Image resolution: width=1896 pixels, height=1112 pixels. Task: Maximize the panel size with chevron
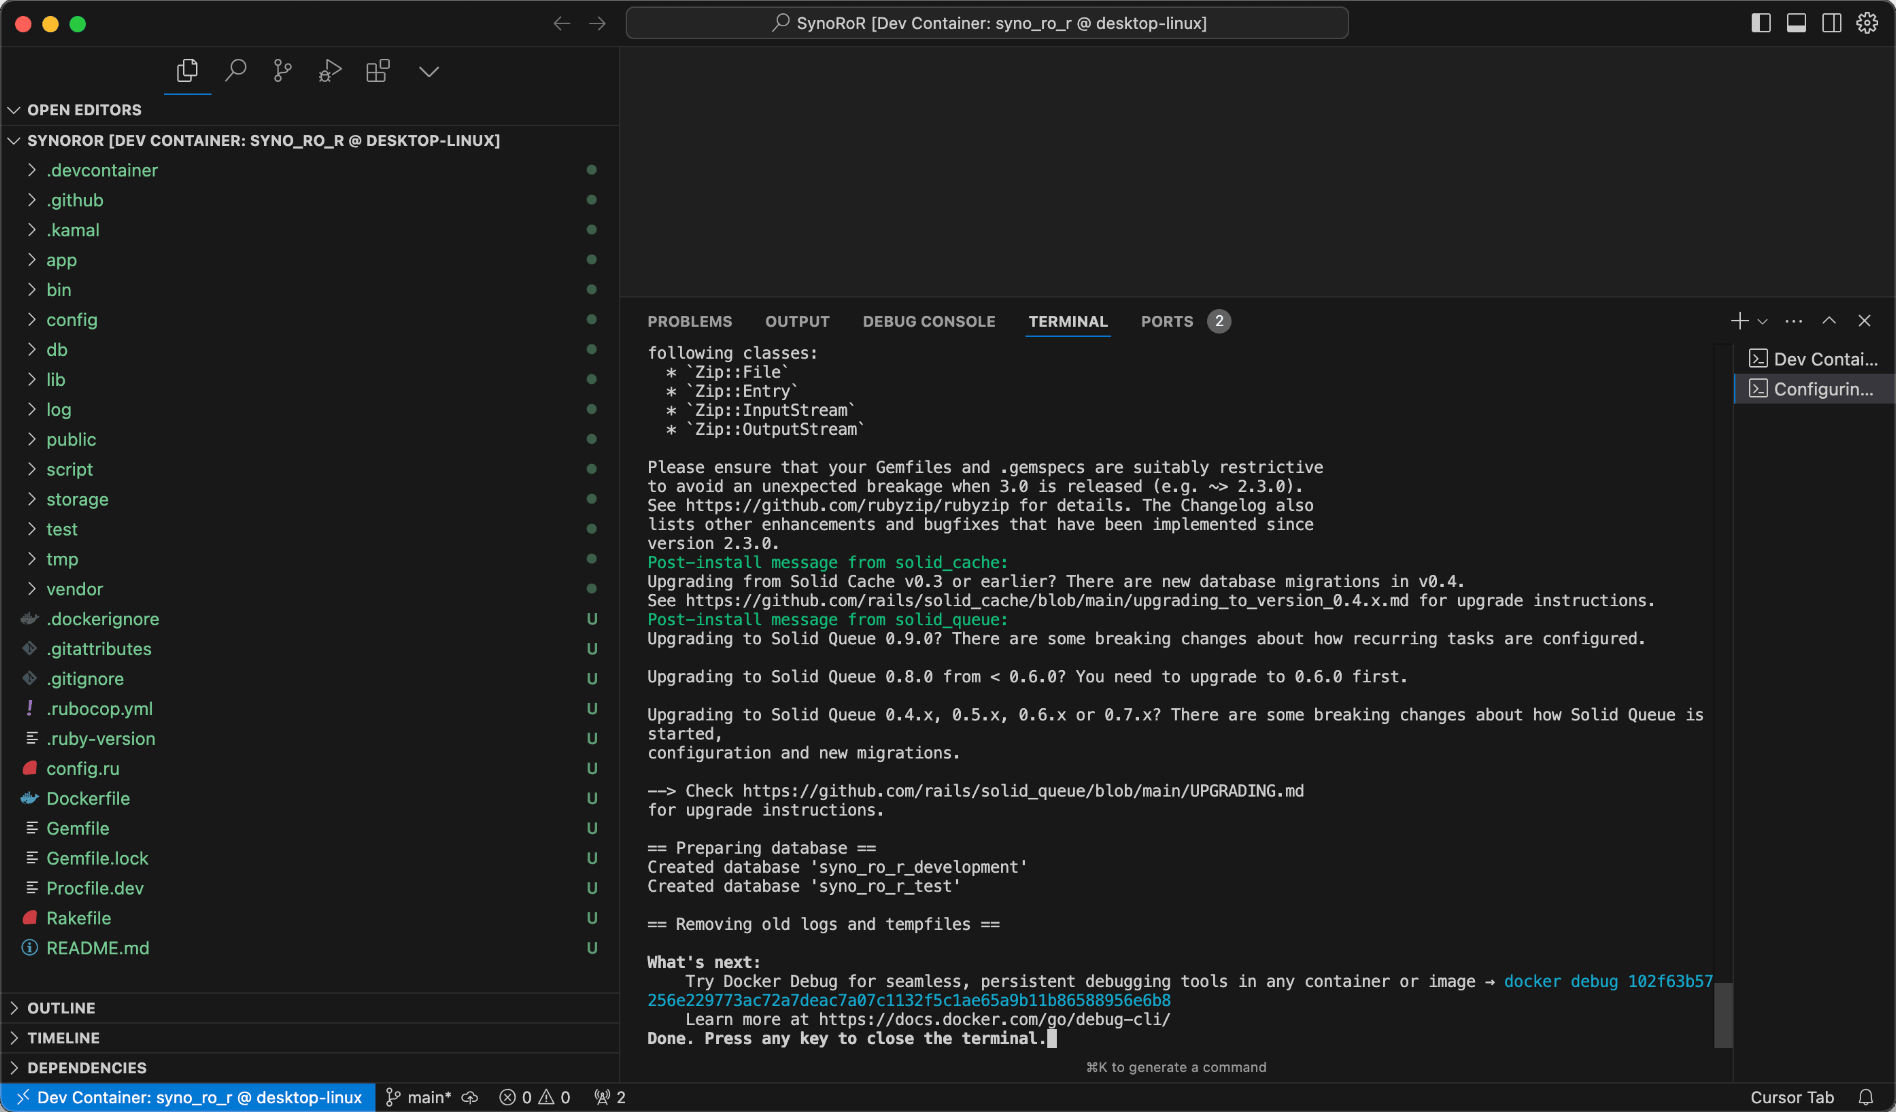click(1829, 321)
